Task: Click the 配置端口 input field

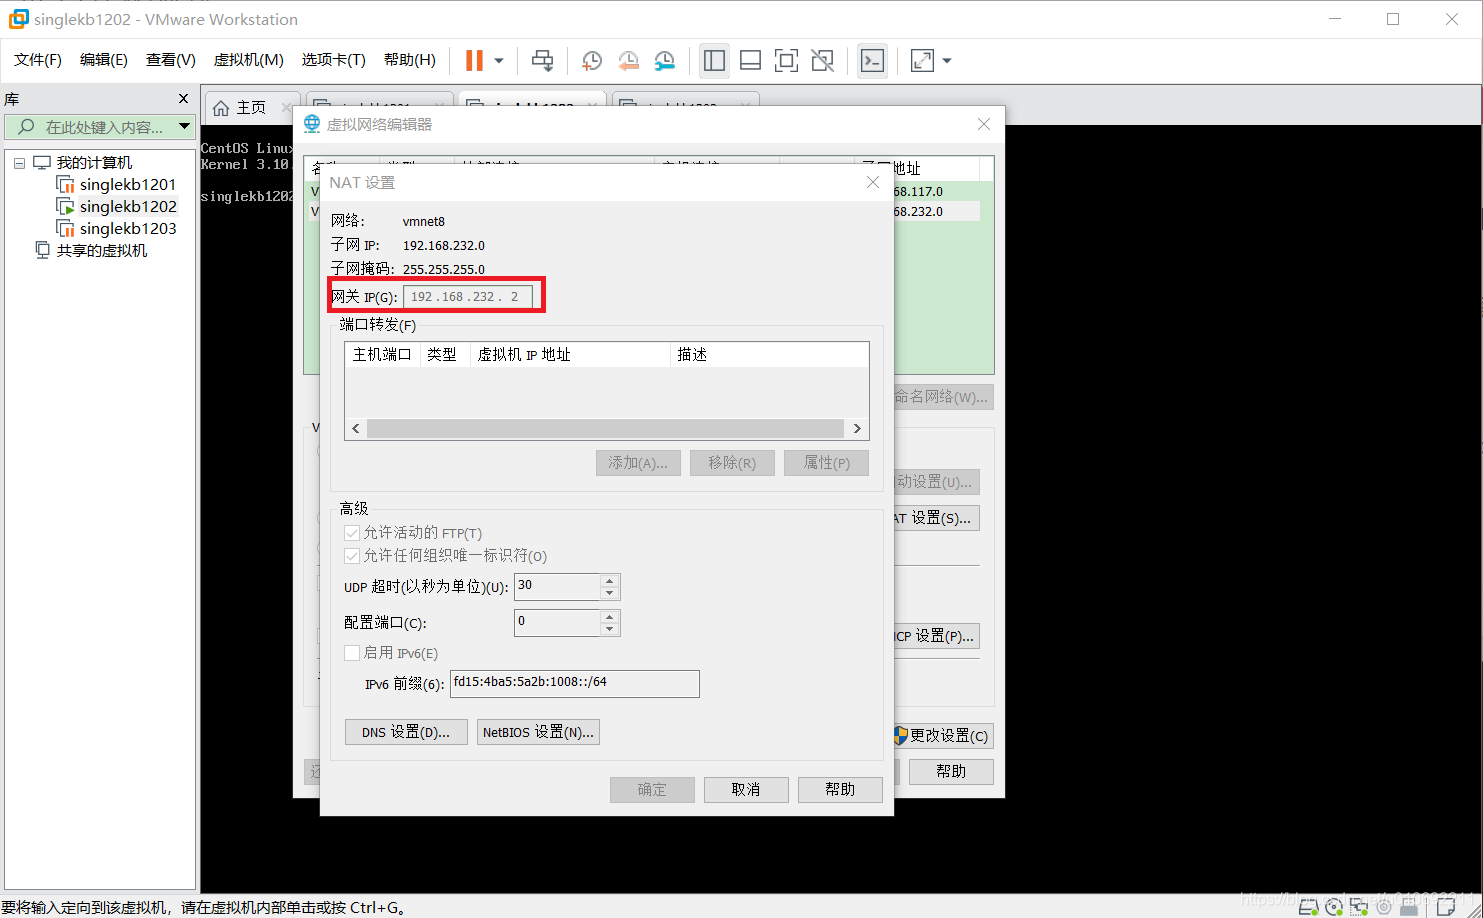Action: pos(557,622)
